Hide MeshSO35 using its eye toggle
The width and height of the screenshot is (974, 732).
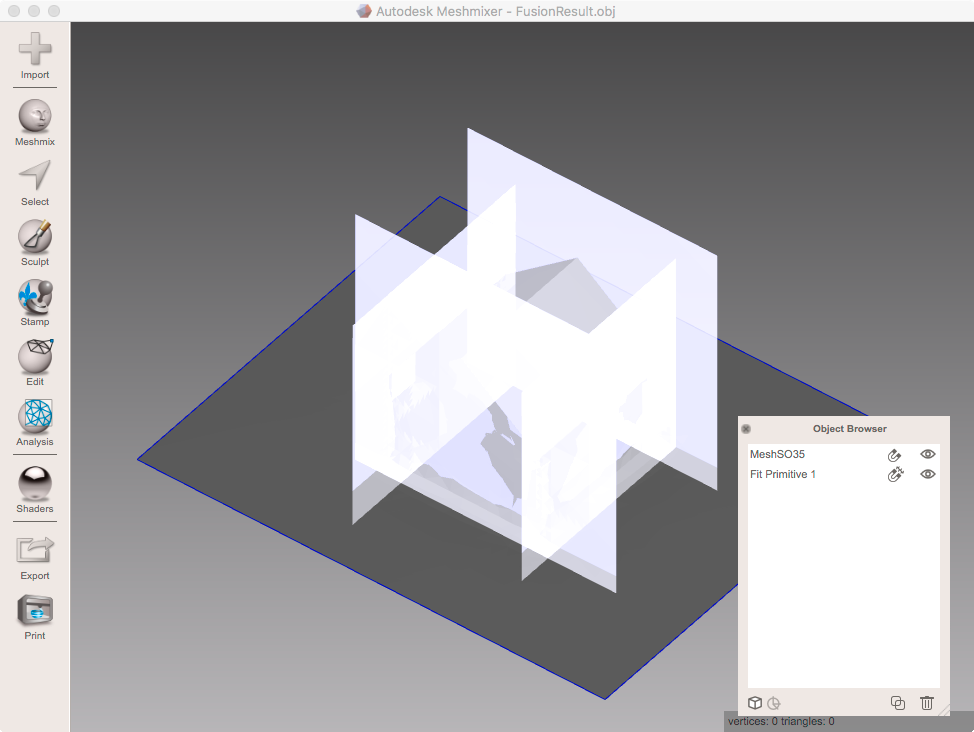(927, 454)
